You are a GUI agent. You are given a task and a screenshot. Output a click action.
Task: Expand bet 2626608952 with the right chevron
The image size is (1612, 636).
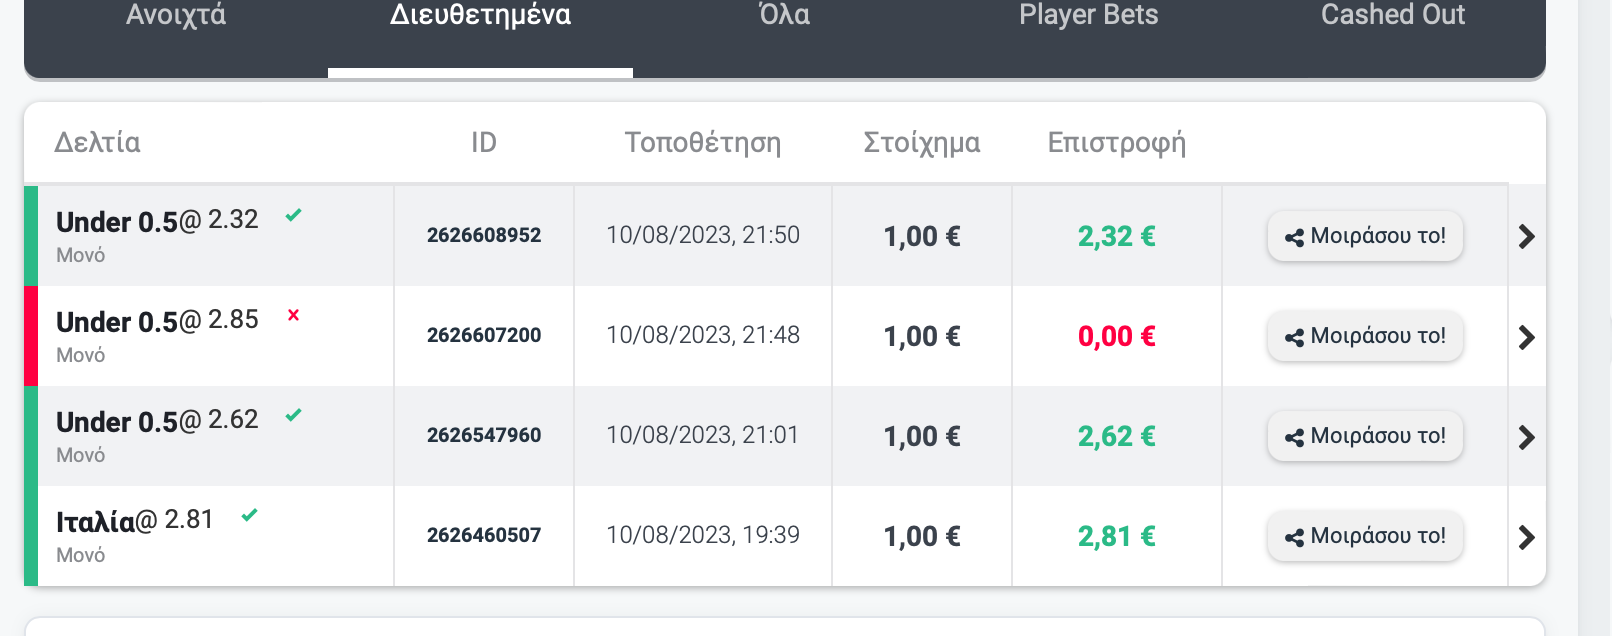(1526, 237)
